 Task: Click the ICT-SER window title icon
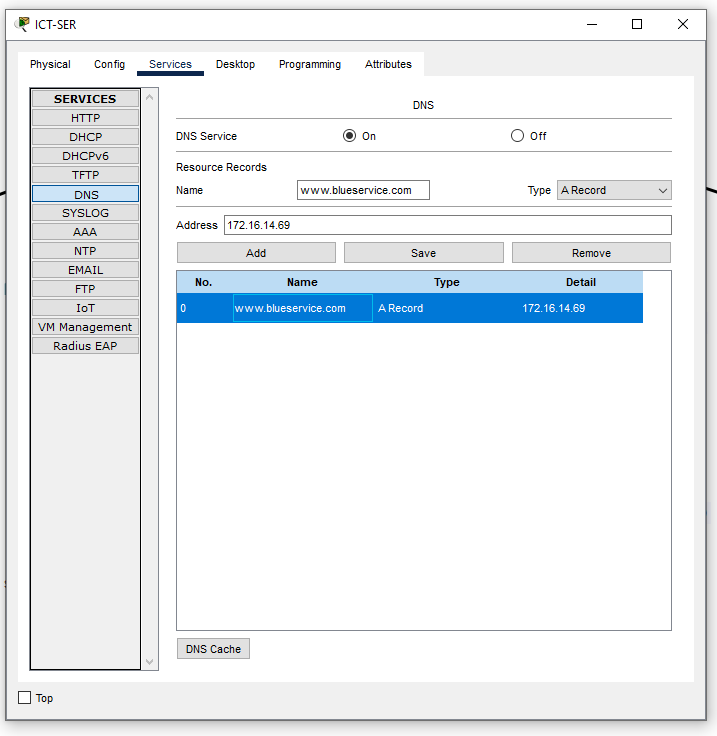[23, 24]
